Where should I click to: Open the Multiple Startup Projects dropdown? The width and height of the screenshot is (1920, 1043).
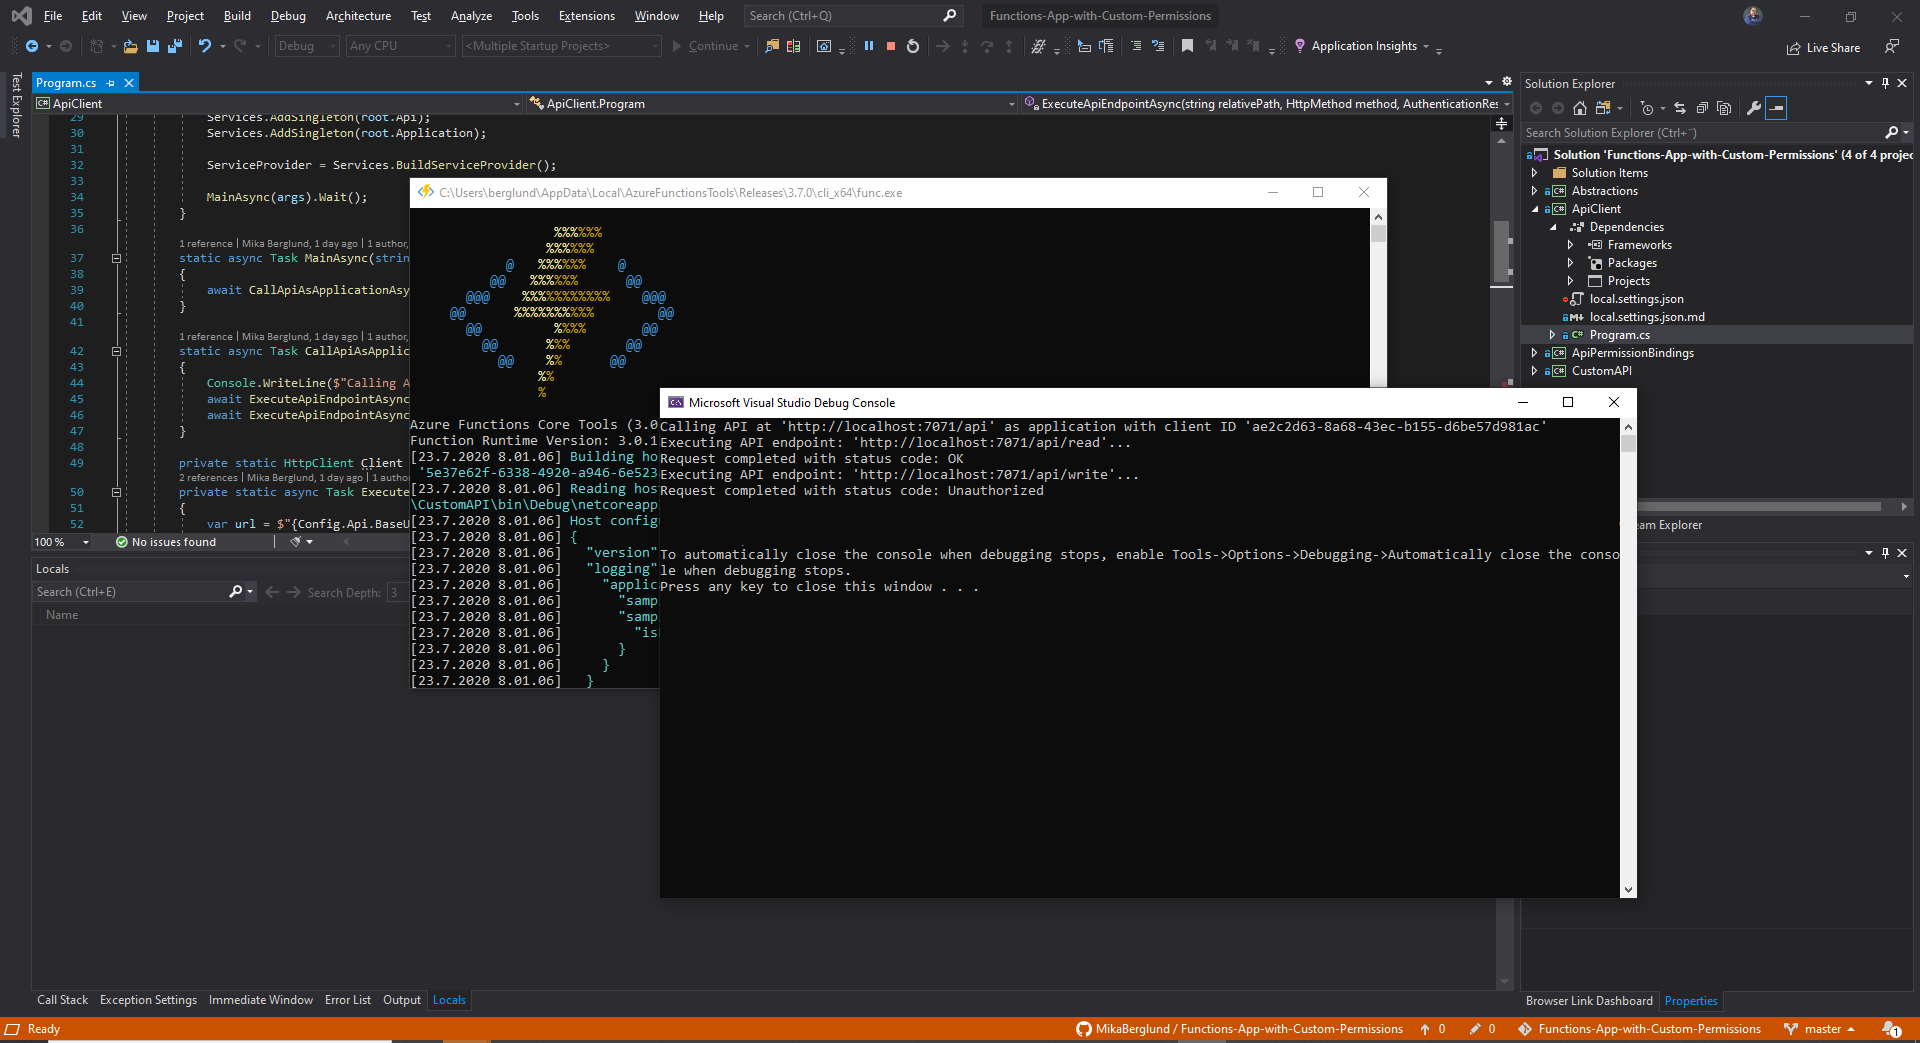click(561, 46)
